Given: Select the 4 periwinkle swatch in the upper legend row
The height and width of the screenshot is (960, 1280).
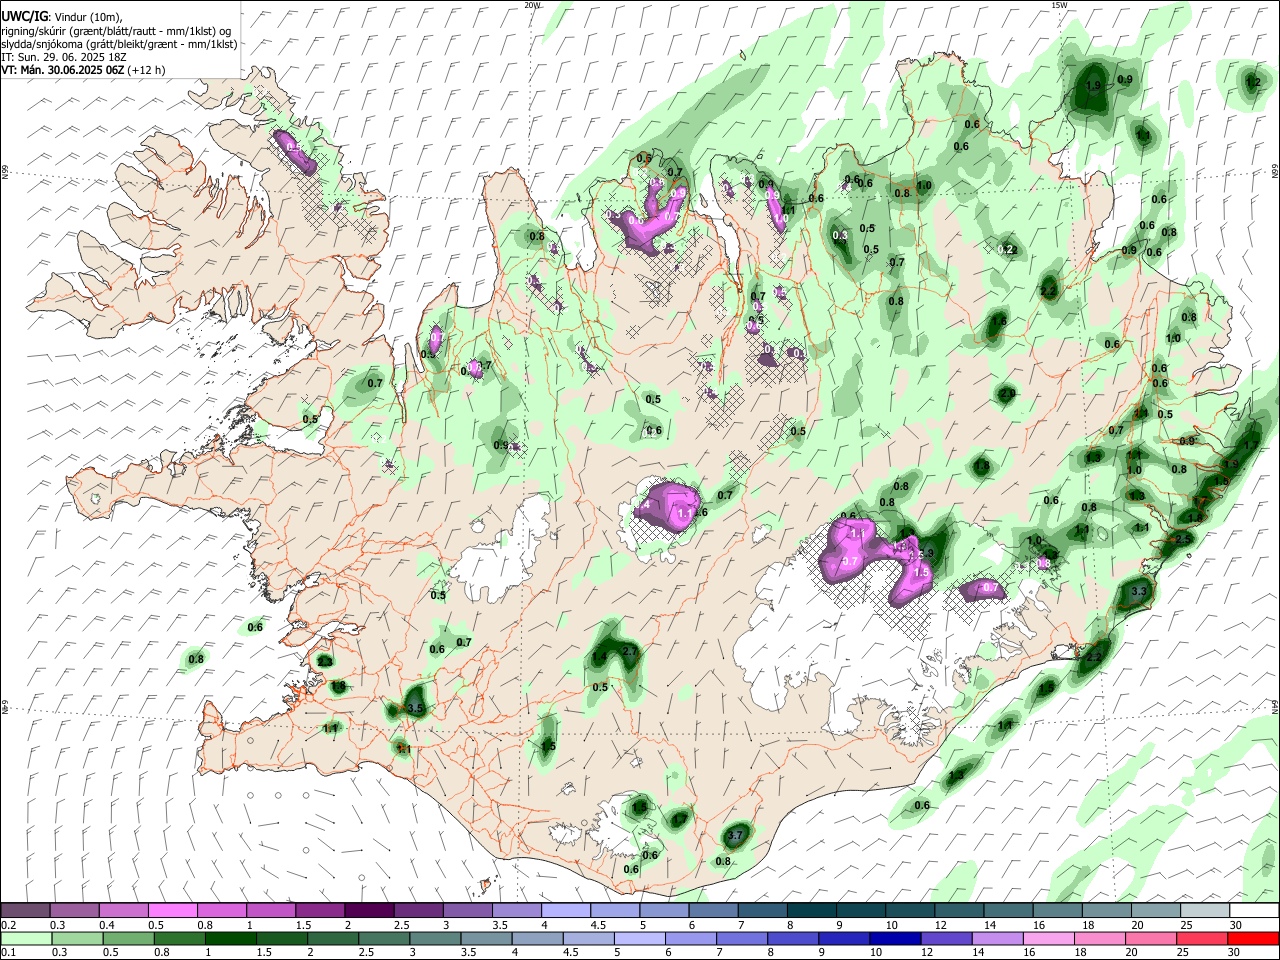Looking at the screenshot, I should pos(566,910).
